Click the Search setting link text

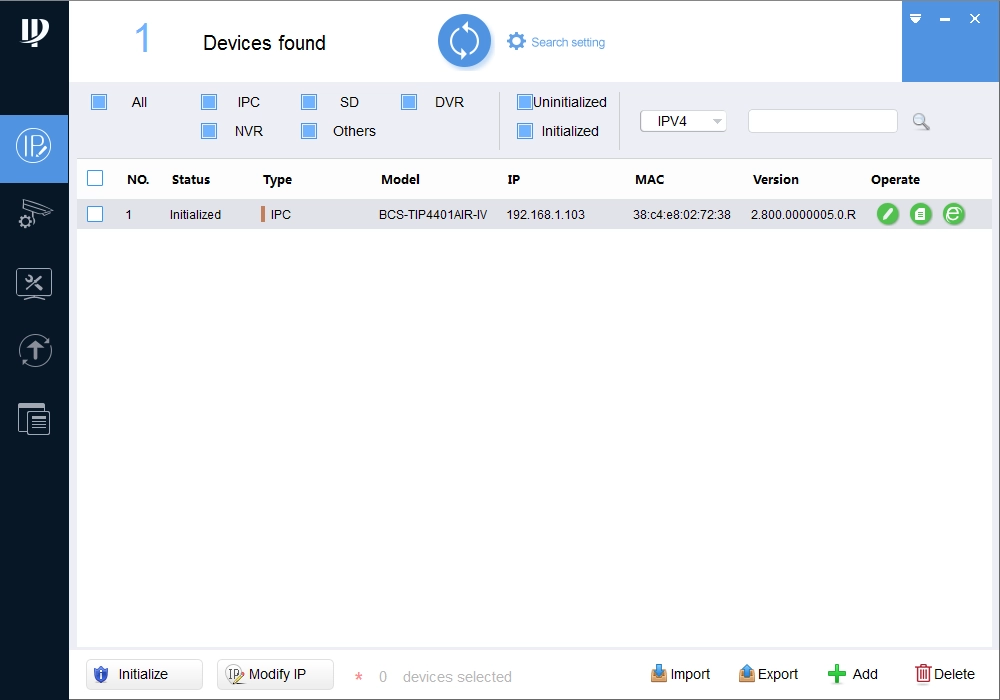[568, 42]
